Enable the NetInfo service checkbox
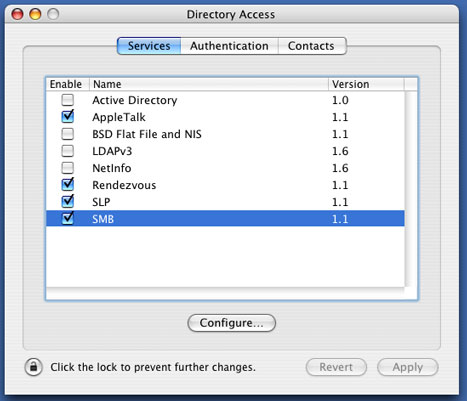 68,168
